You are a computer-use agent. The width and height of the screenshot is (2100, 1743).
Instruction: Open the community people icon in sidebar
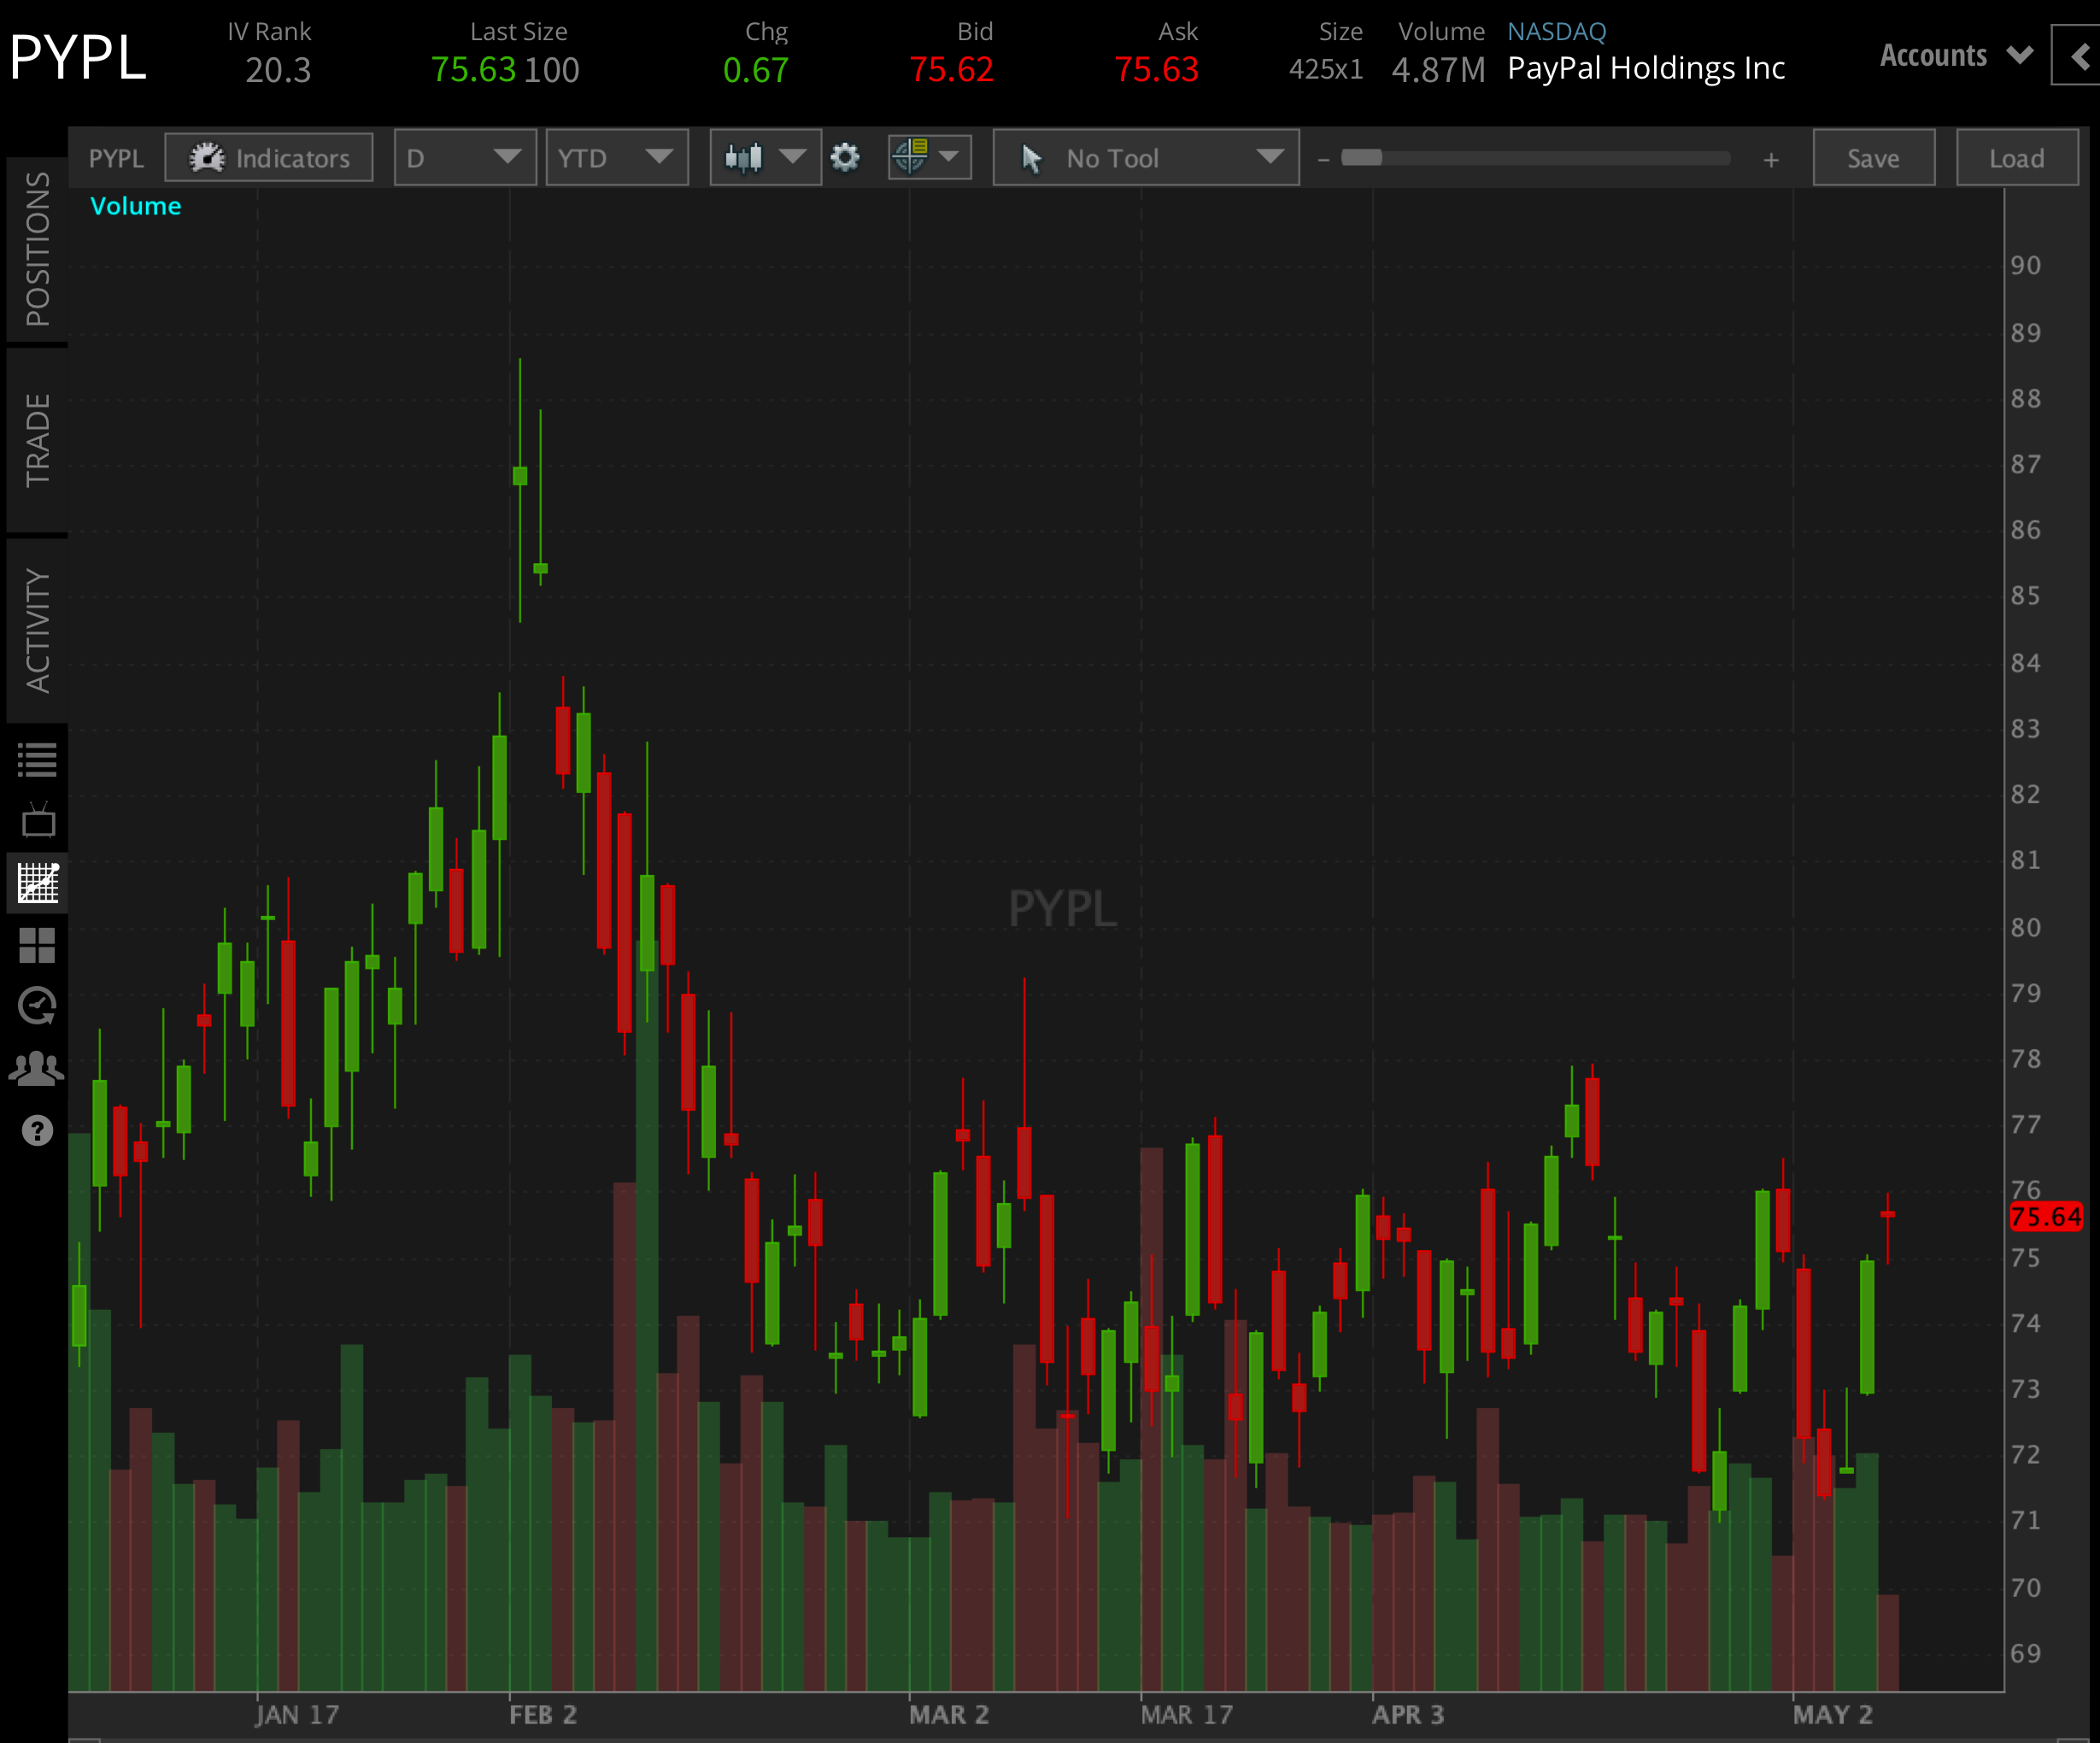[x=37, y=1068]
